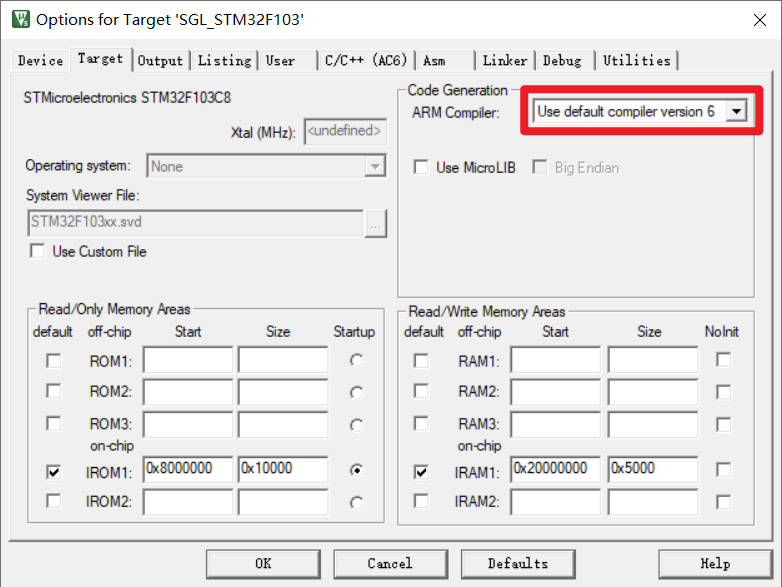Open the Utilities tab
The width and height of the screenshot is (782, 587).
pos(636,61)
